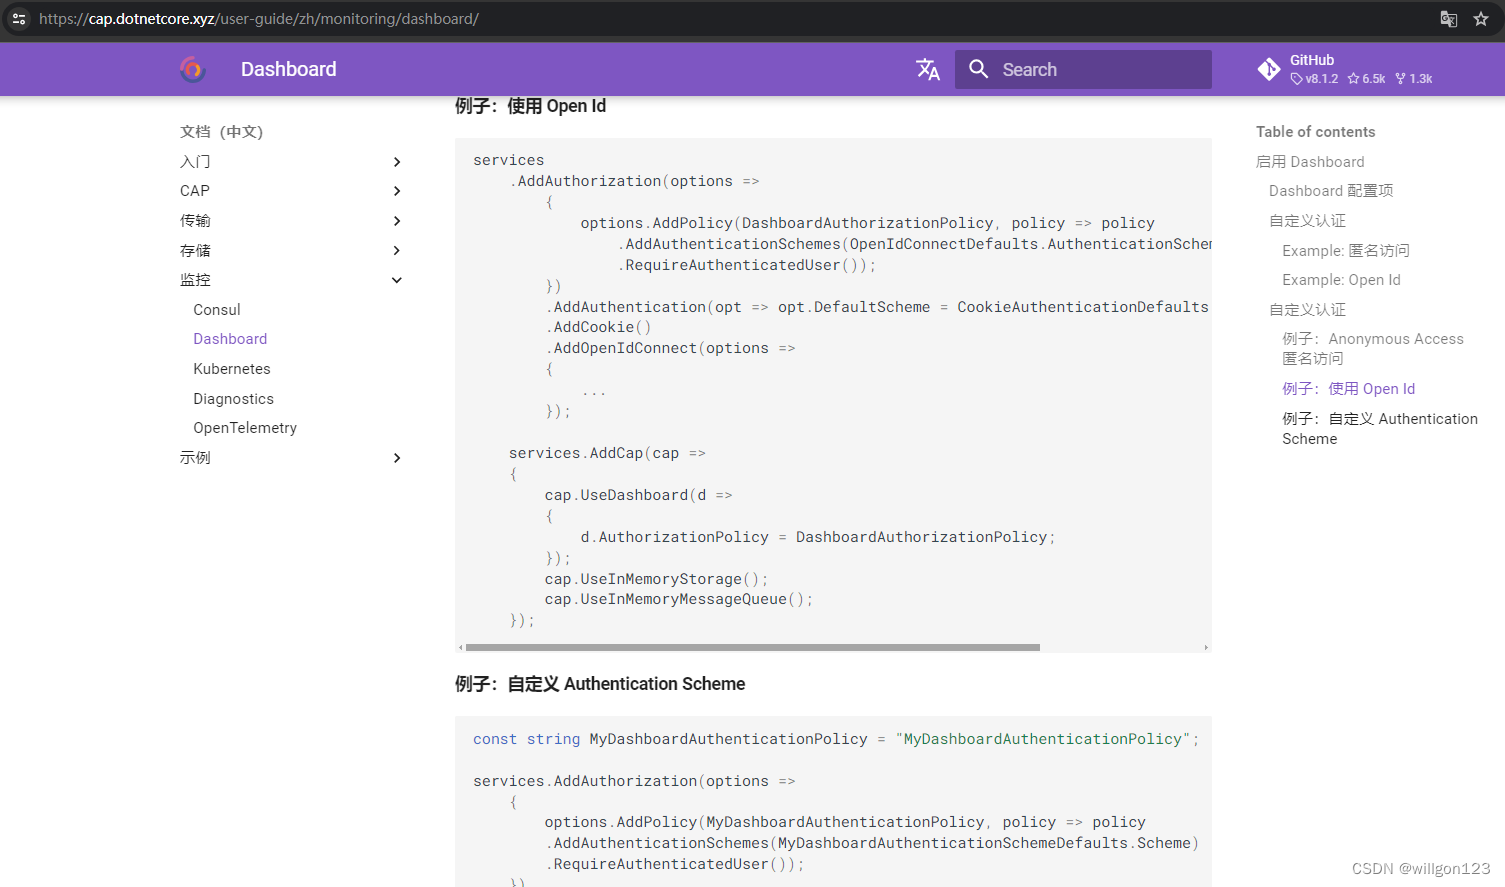This screenshot has width=1505, height=887.
Task: Jump to 启用 Dashboard in contents
Action: [x=1310, y=162]
